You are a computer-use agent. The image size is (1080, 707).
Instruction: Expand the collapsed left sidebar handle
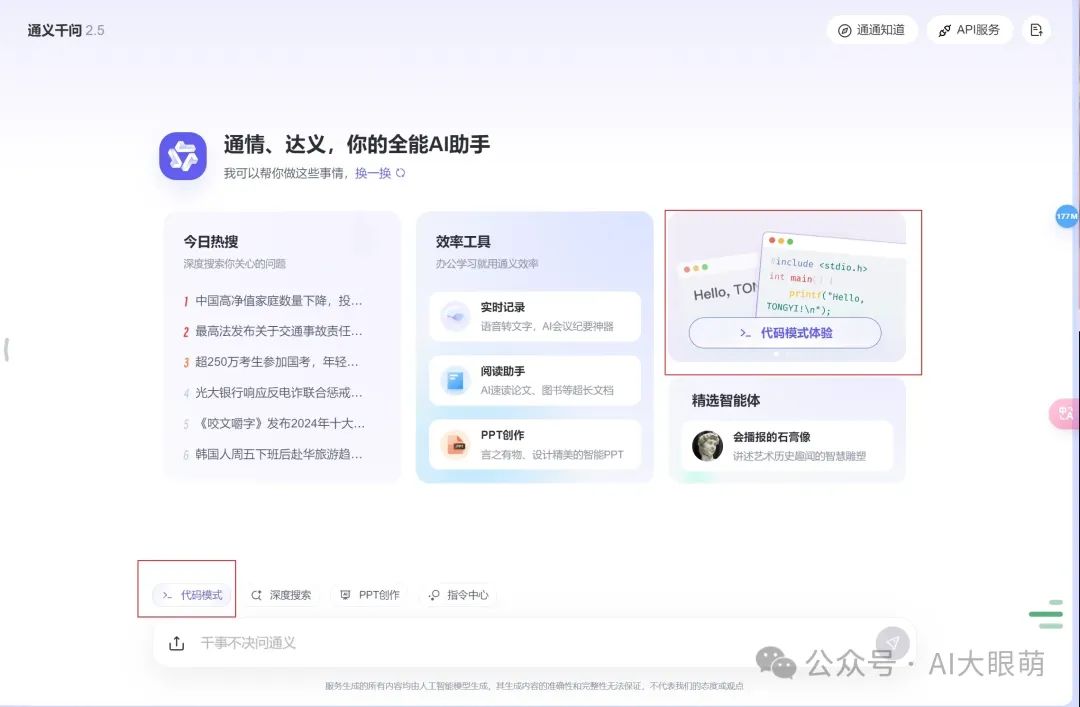(6, 349)
